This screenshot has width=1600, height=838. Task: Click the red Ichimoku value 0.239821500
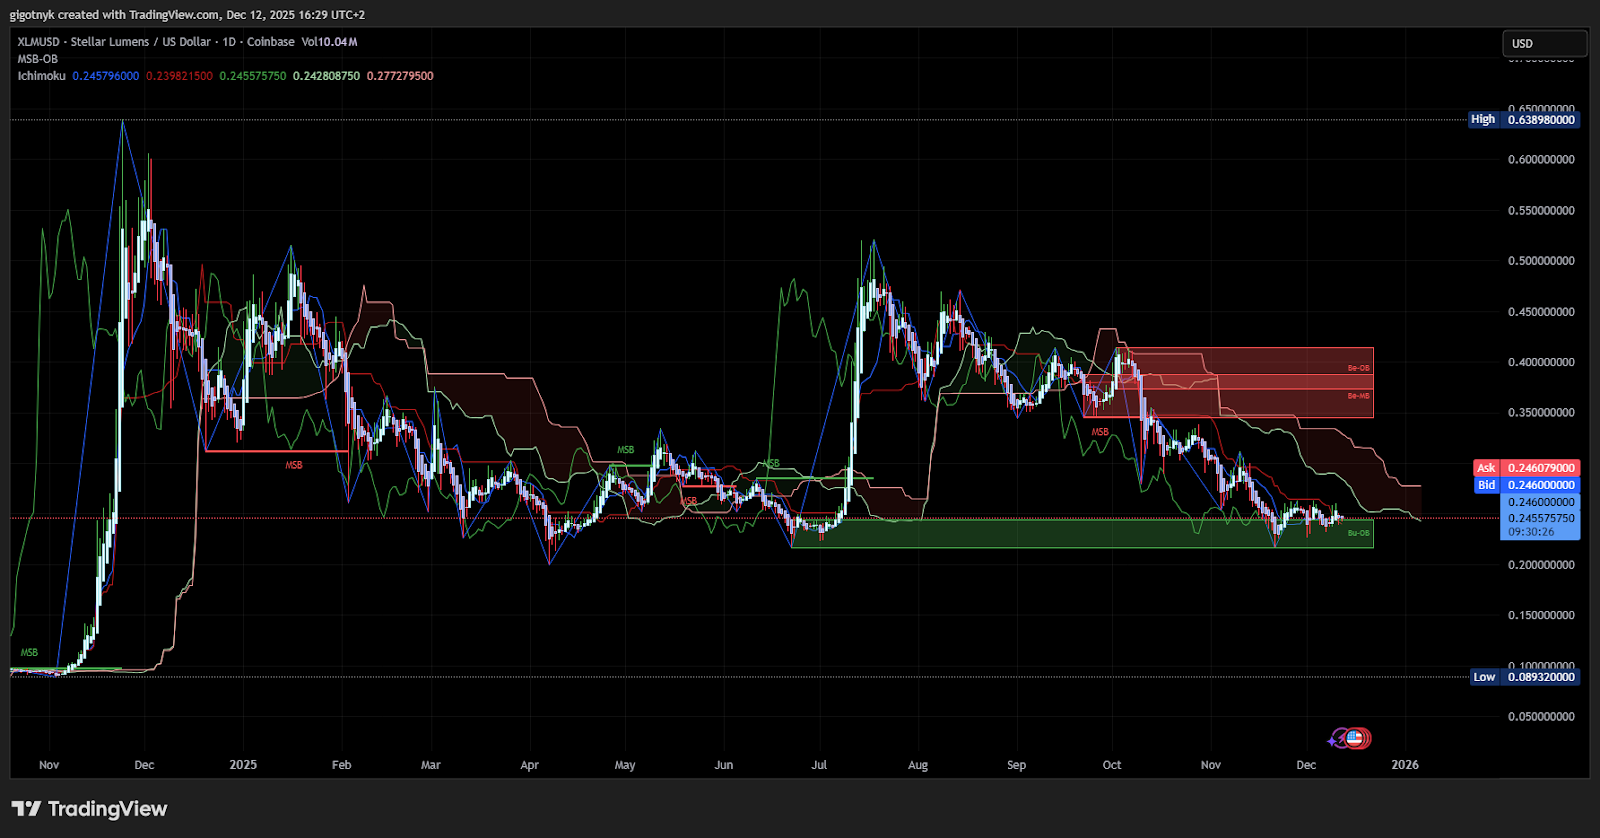coord(179,76)
